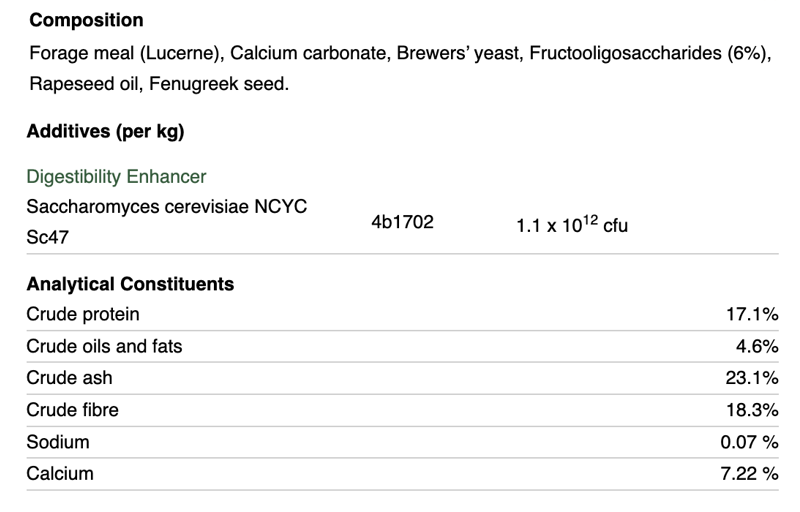The width and height of the screenshot is (800, 512).
Task: Click the Composition heading
Action: point(86,20)
